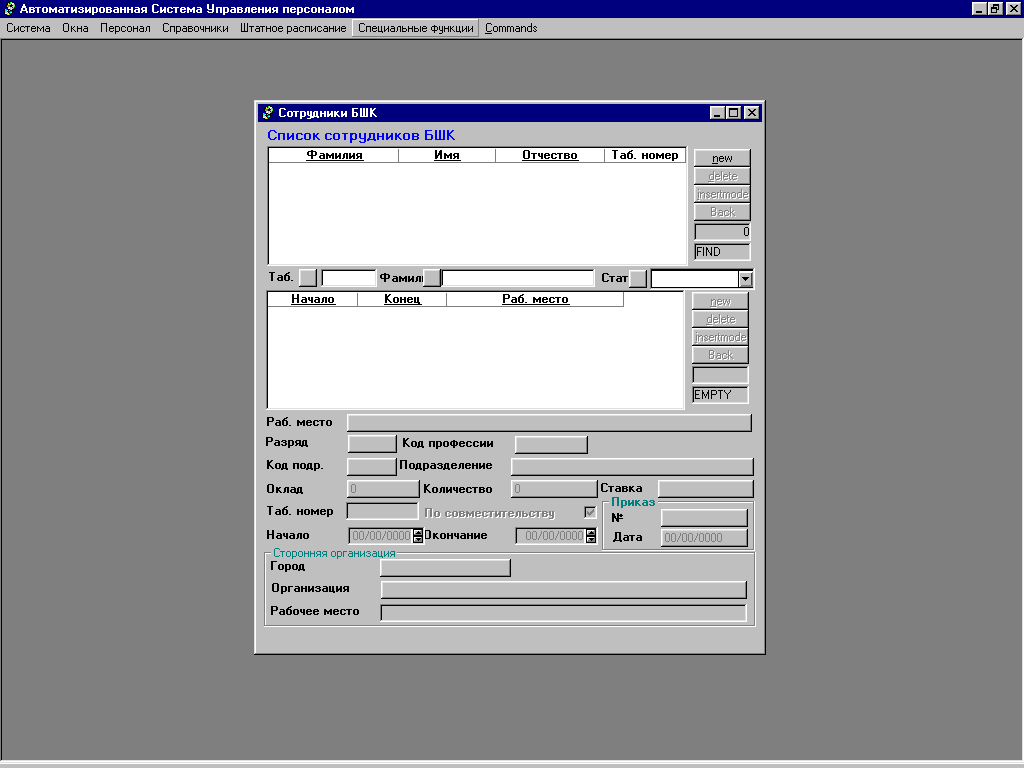This screenshot has height=768, width=1024.
Task: Open the Штатное расписание menu
Action: (293, 28)
